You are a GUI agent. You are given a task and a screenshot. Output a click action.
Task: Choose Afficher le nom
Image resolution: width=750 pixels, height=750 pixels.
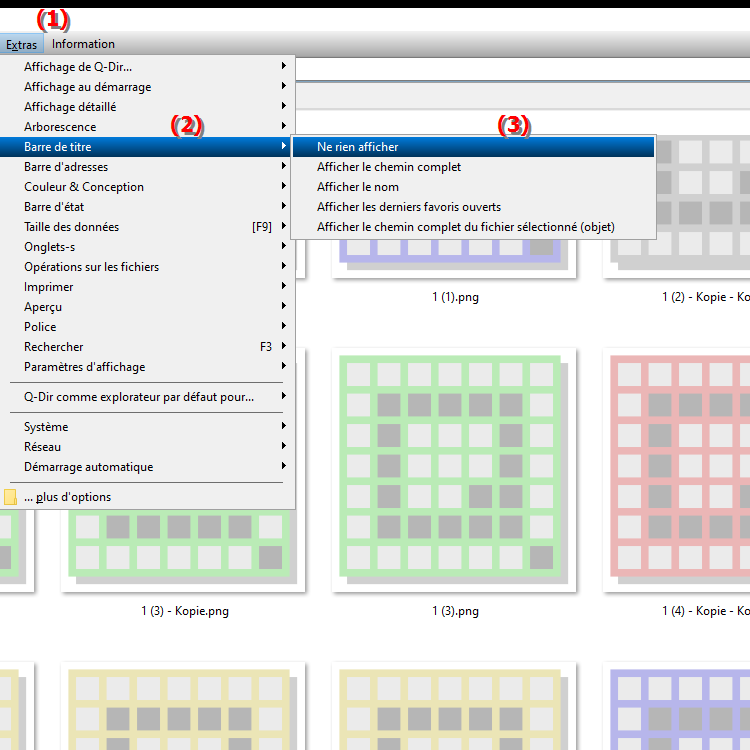pyautogui.click(x=473, y=187)
